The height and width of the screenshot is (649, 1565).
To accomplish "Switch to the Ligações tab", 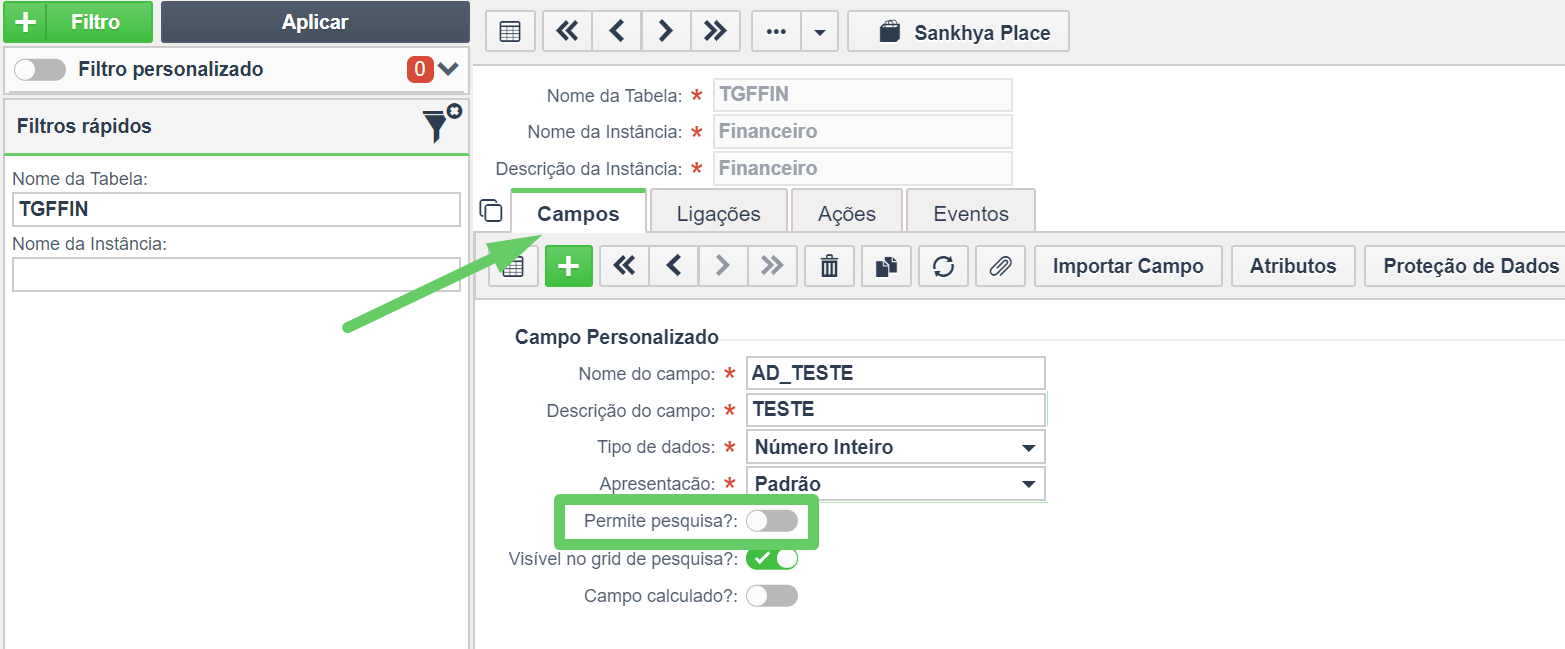I will coord(718,213).
